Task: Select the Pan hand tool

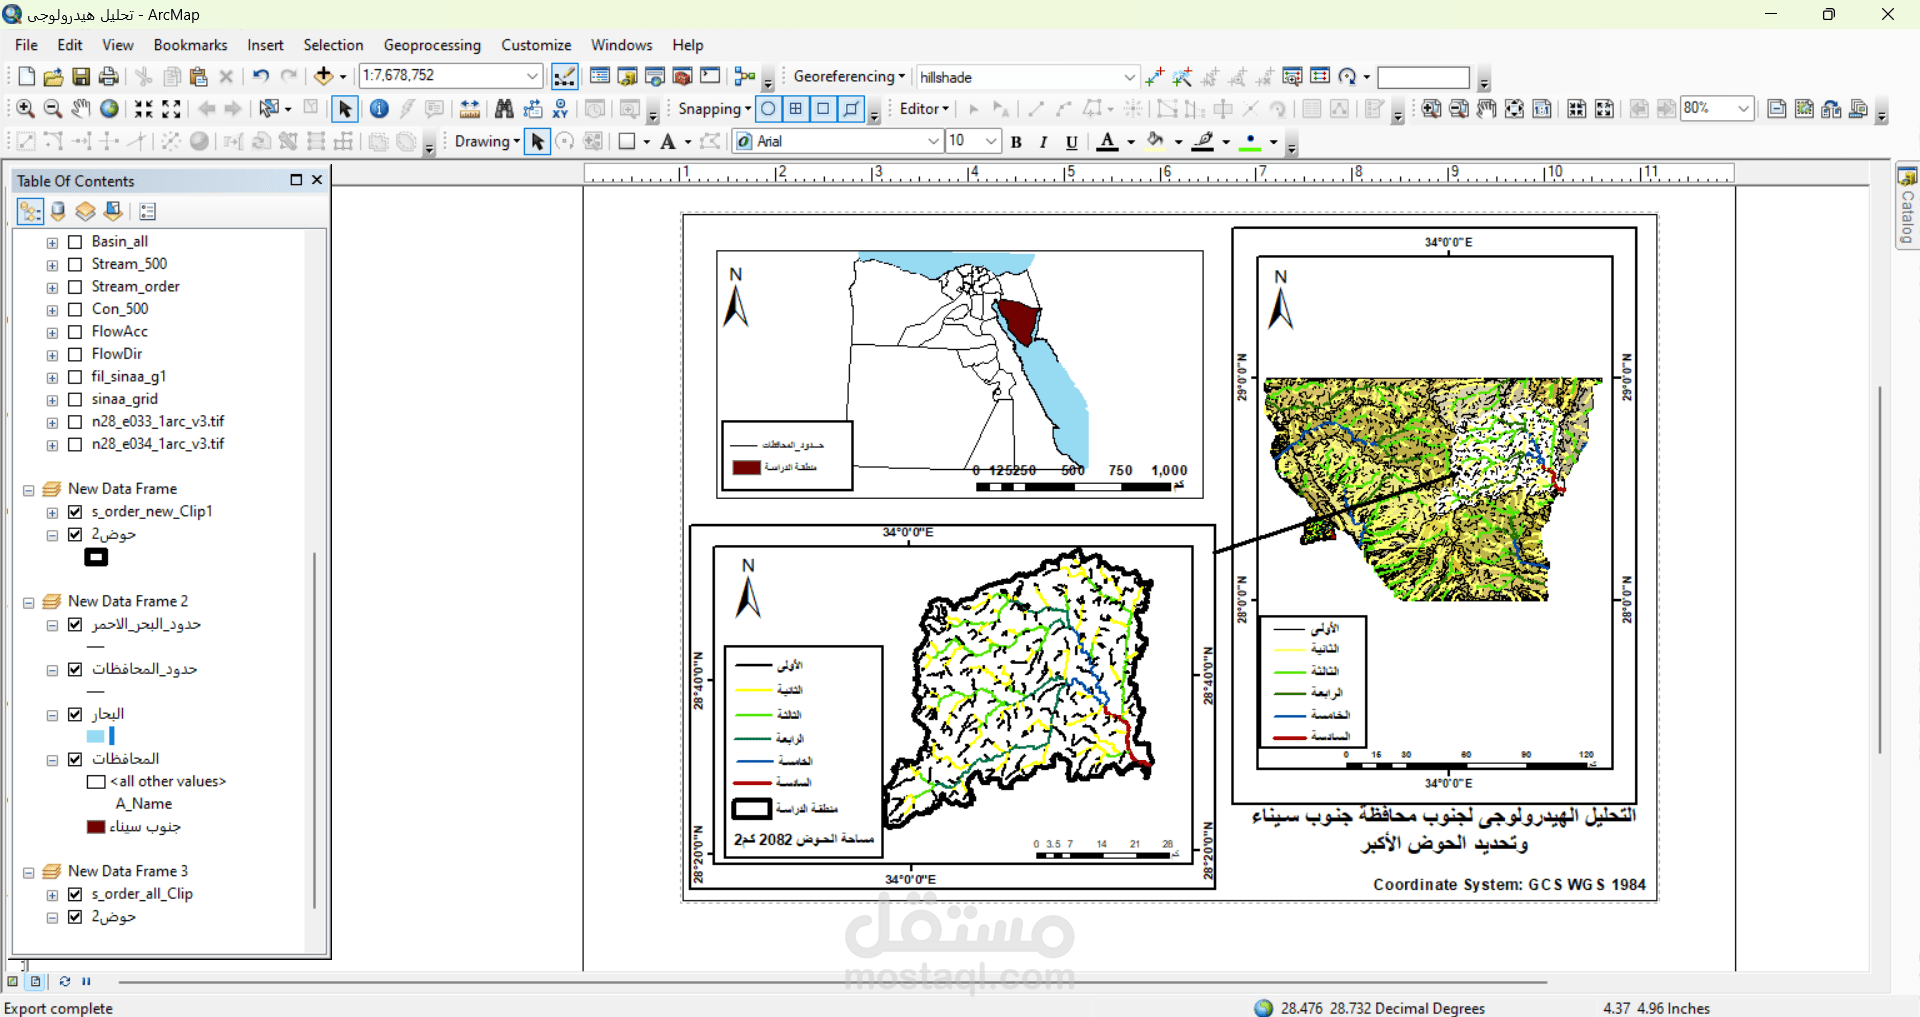Action: point(81,109)
